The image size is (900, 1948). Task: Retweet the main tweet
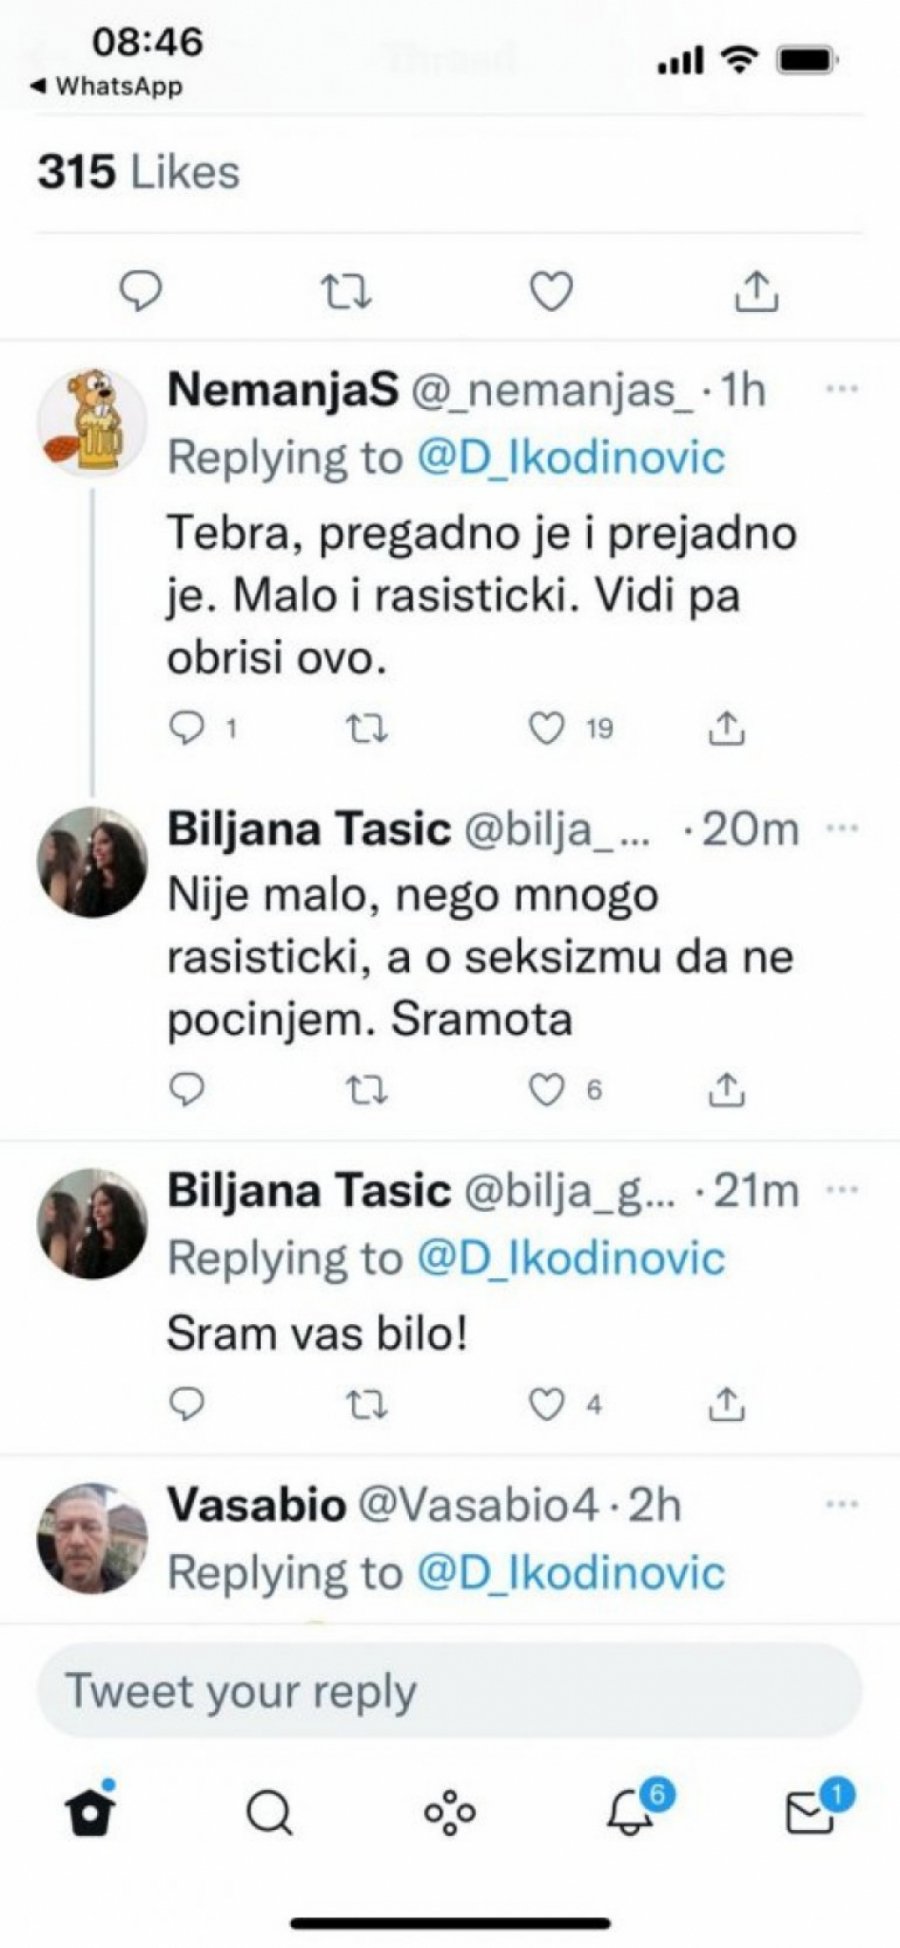(x=345, y=293)
